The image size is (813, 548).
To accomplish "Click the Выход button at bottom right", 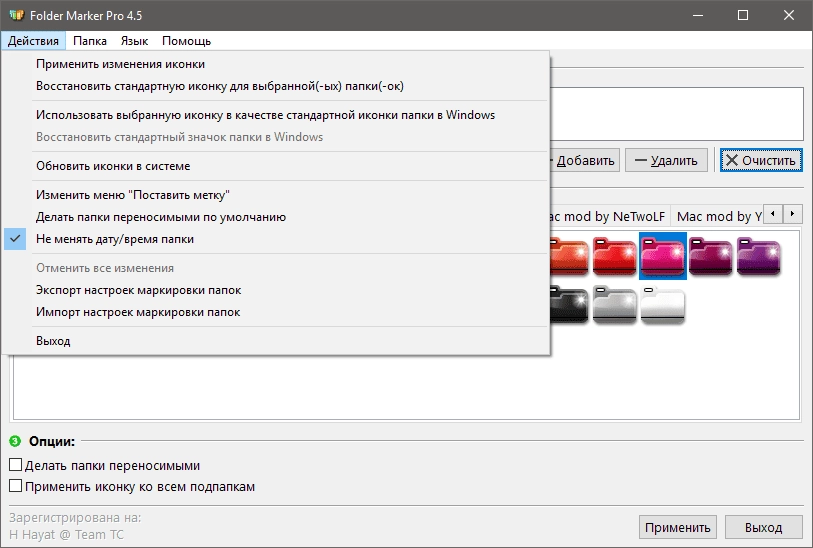I will point(763,527).
